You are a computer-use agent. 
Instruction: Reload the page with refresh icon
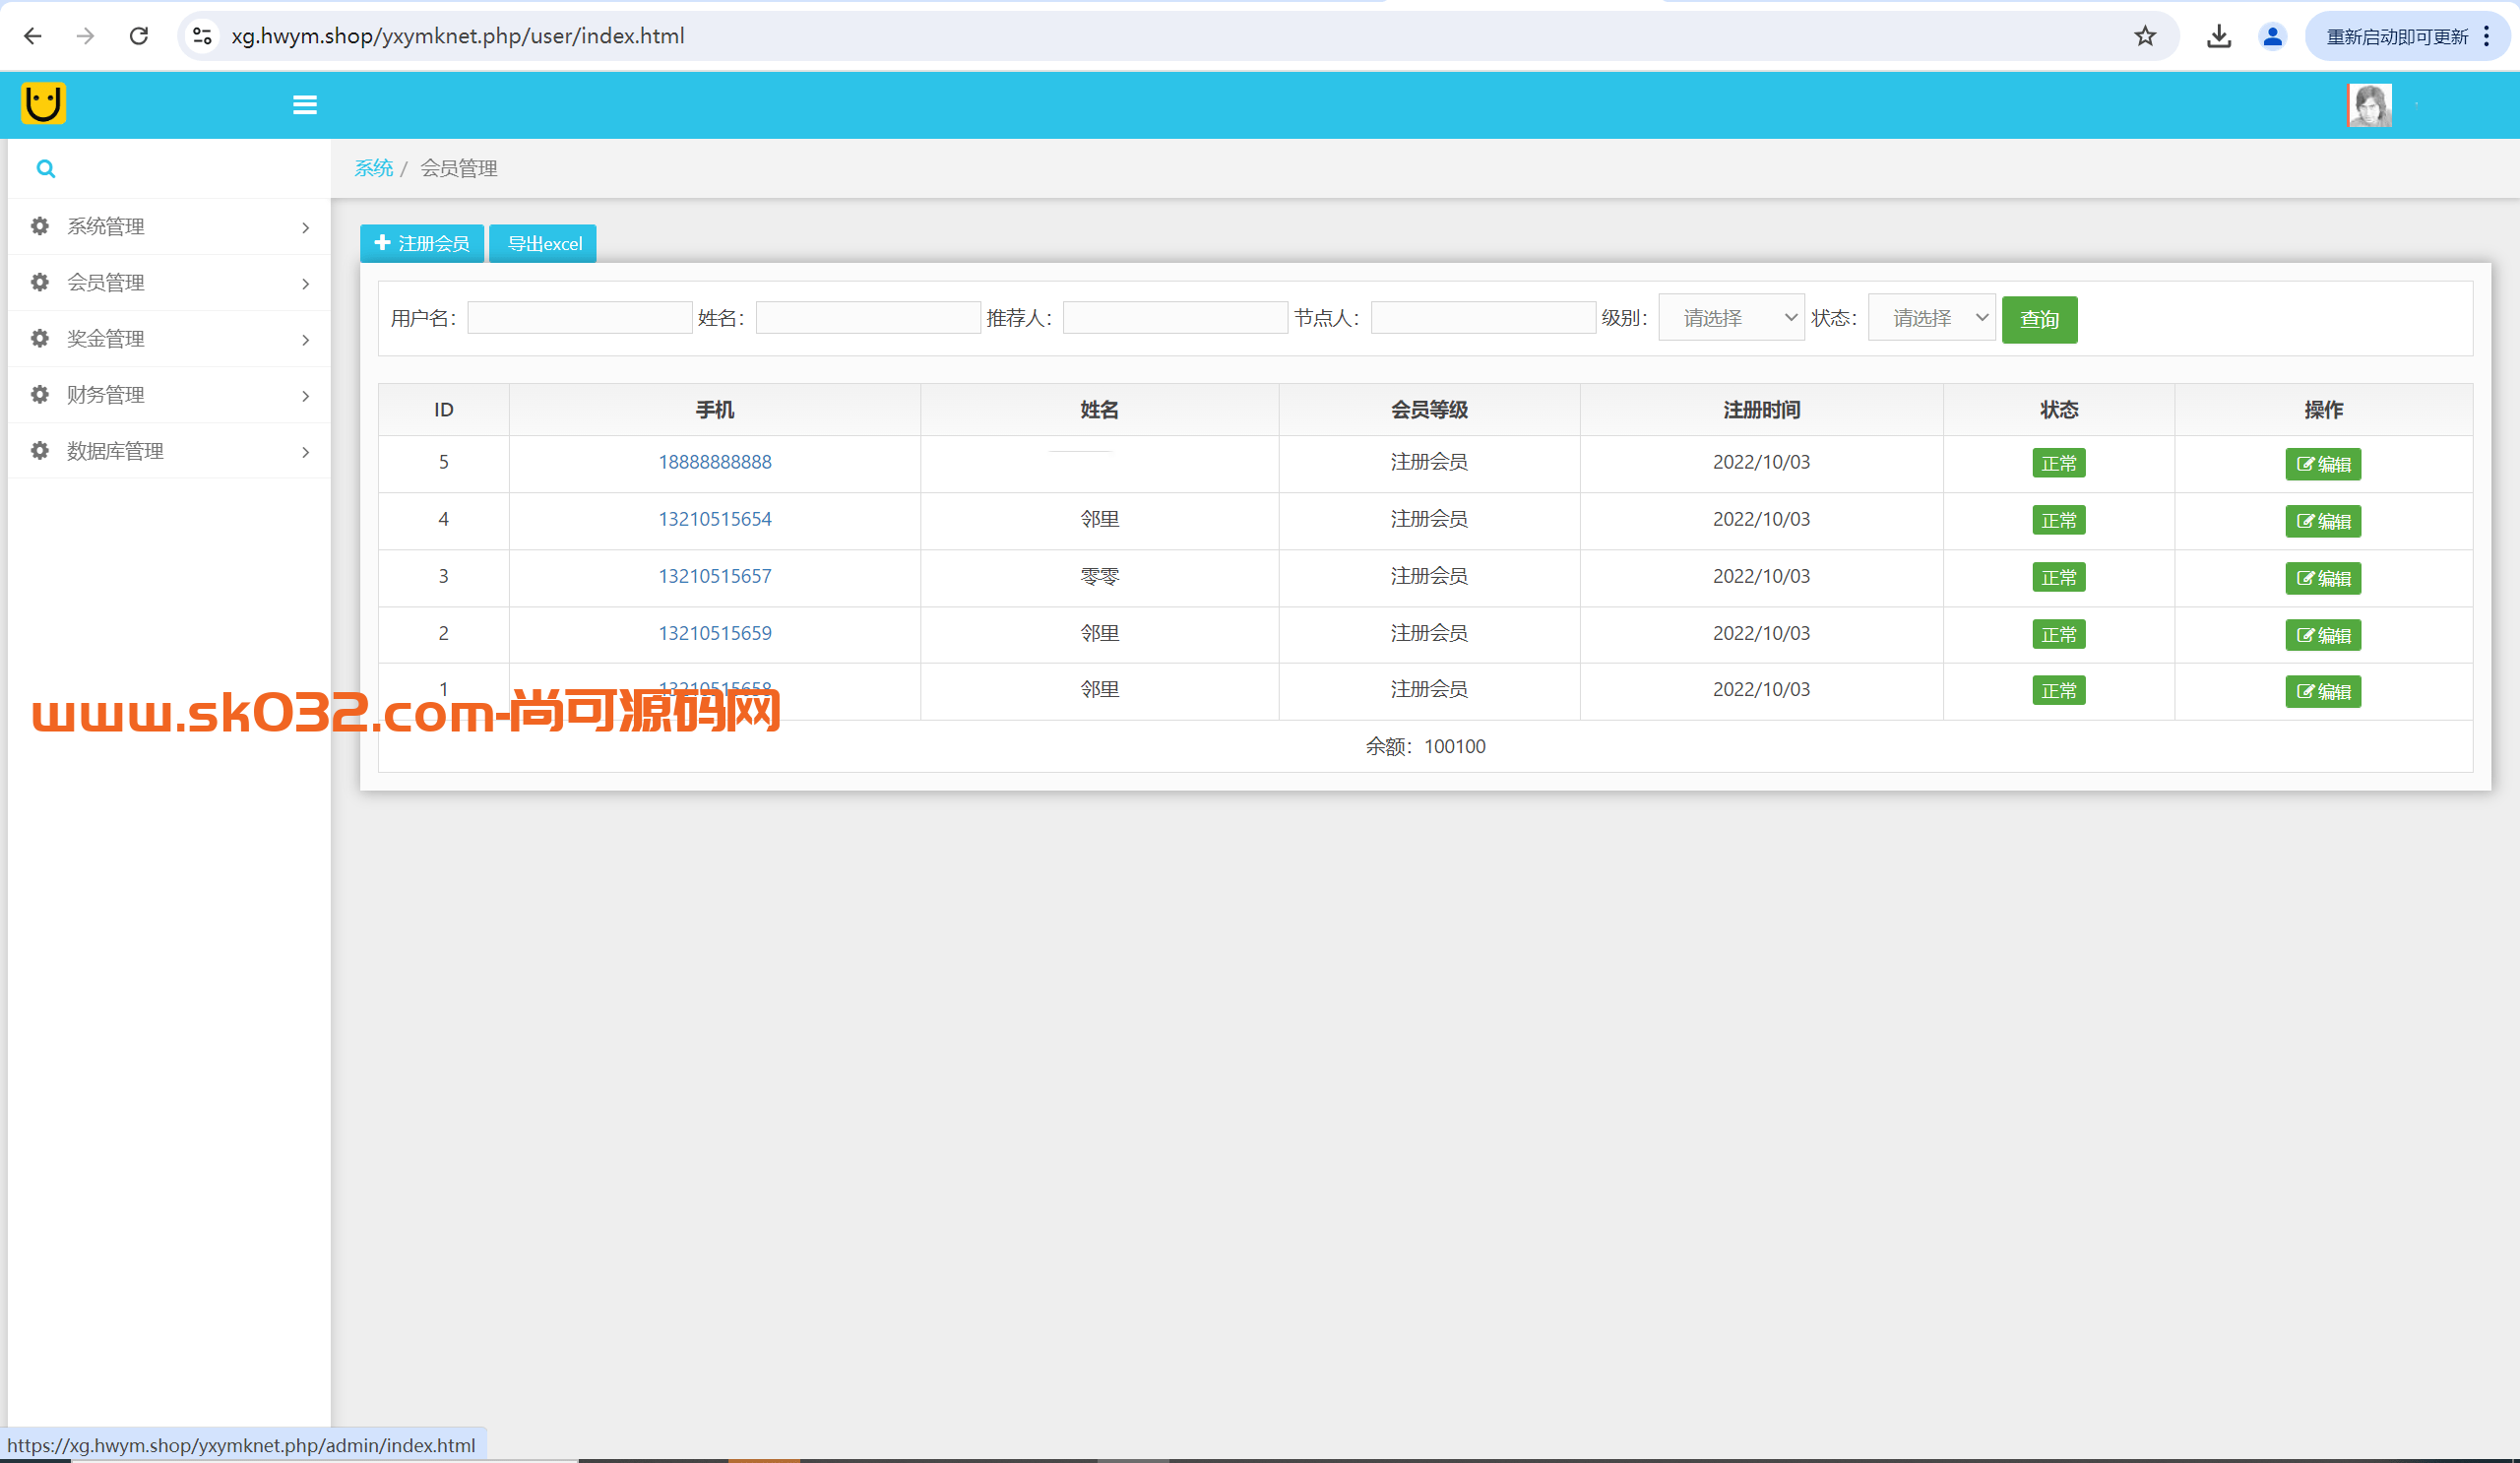point(139,36)
